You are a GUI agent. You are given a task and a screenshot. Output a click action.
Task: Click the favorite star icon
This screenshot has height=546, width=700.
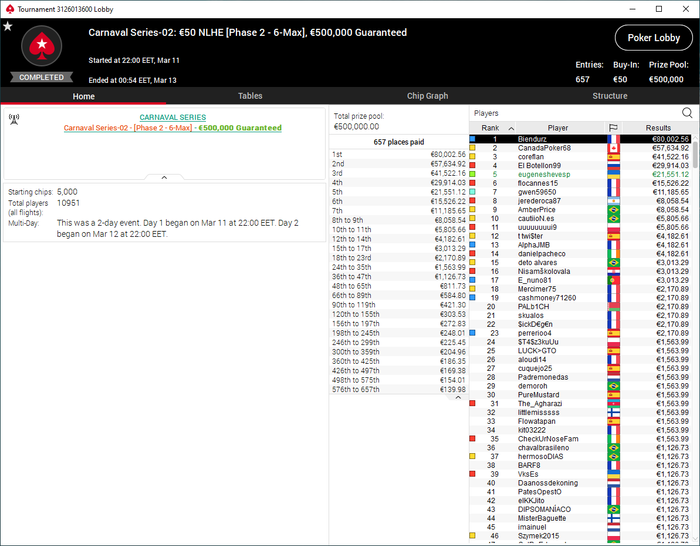[8, 26]
